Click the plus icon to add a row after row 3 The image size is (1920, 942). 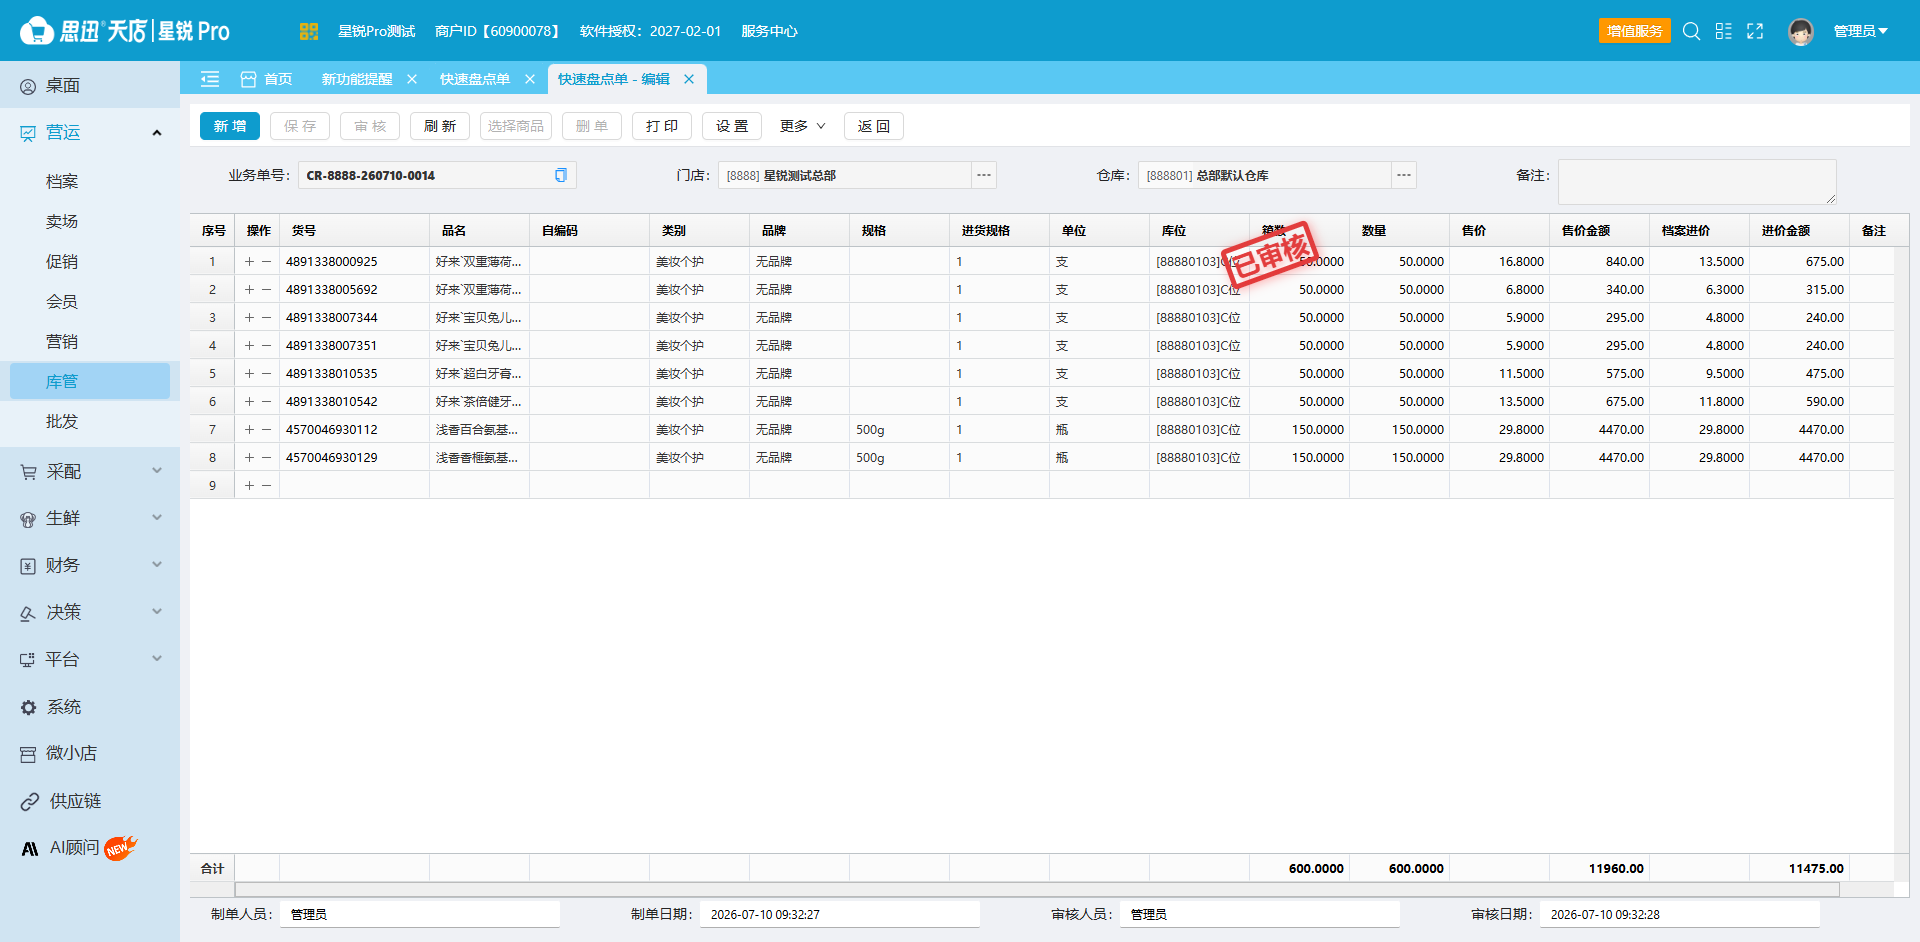(249, 317)
